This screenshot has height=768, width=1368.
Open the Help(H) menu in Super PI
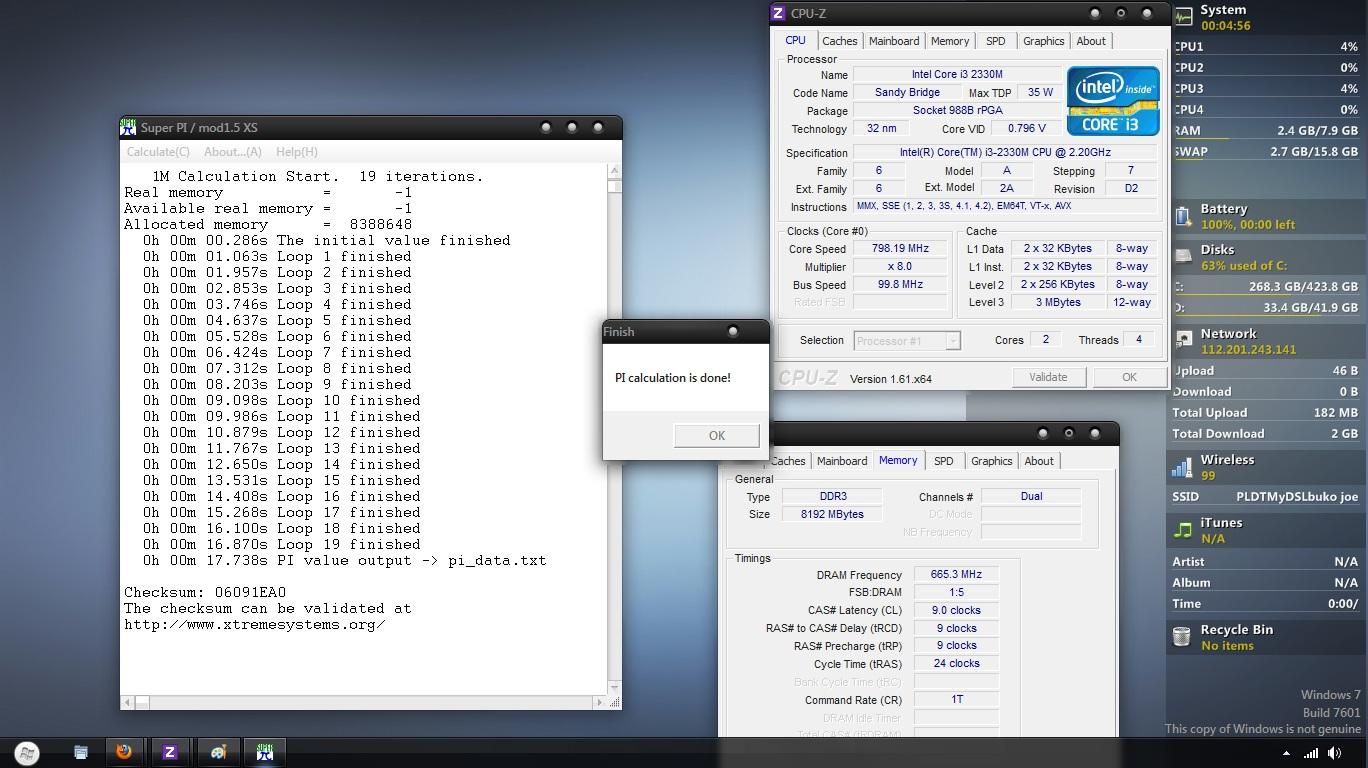pyautogui.click(x=296, y=152)
